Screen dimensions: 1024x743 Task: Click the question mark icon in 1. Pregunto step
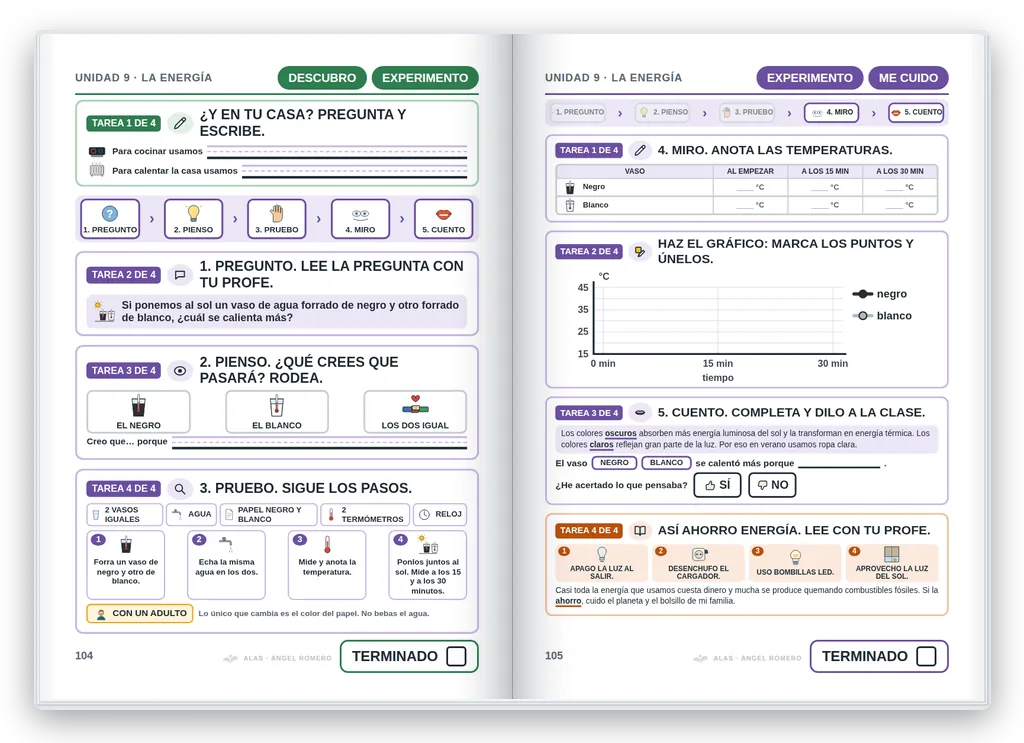coord(110,213)
